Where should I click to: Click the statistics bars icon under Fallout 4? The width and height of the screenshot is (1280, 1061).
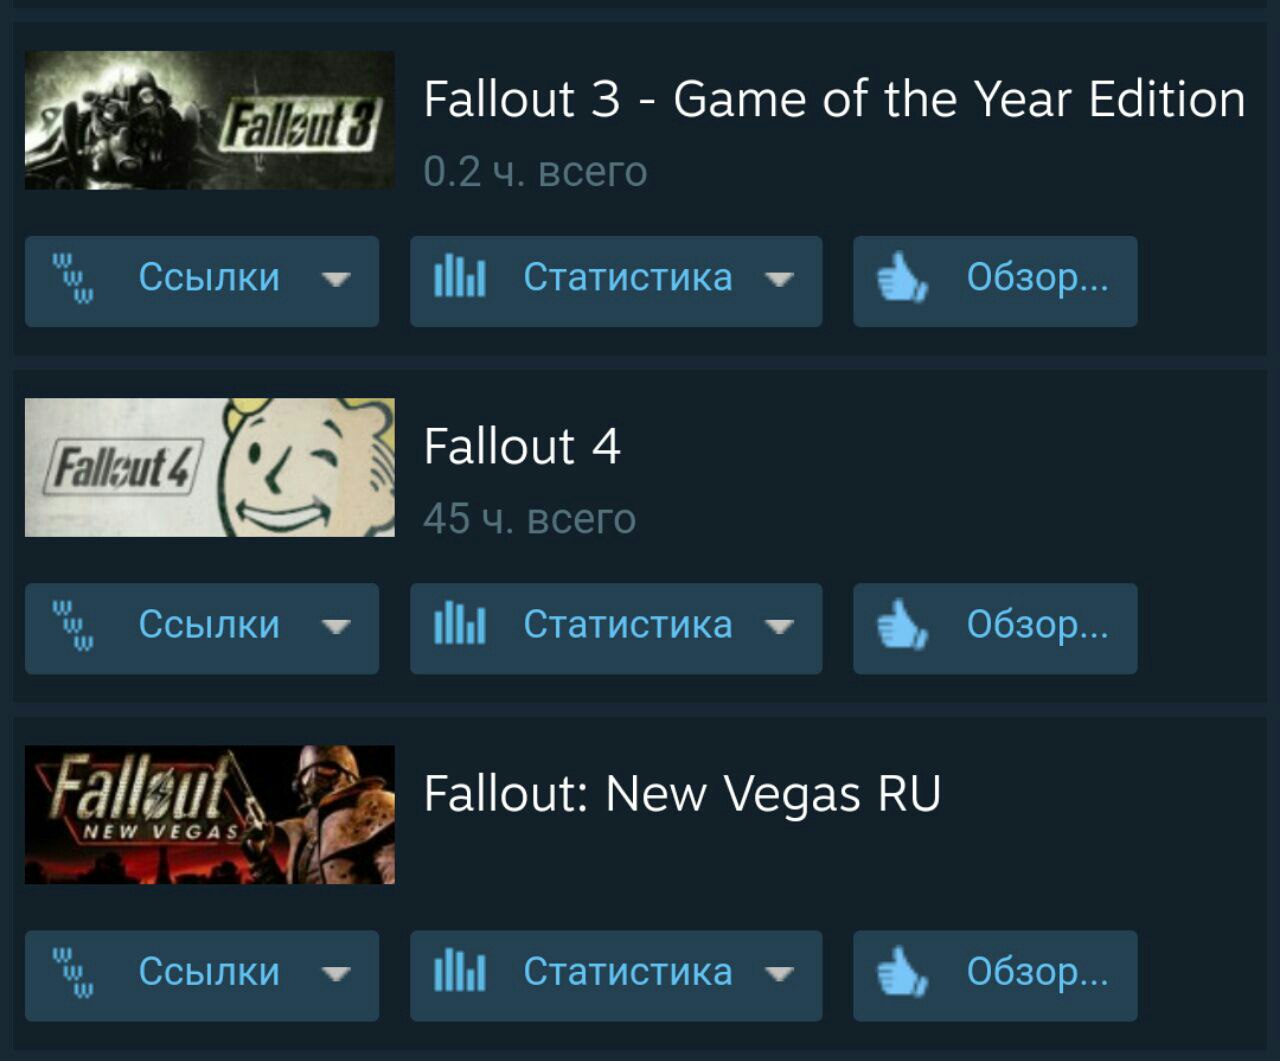(x=460, y=624)
